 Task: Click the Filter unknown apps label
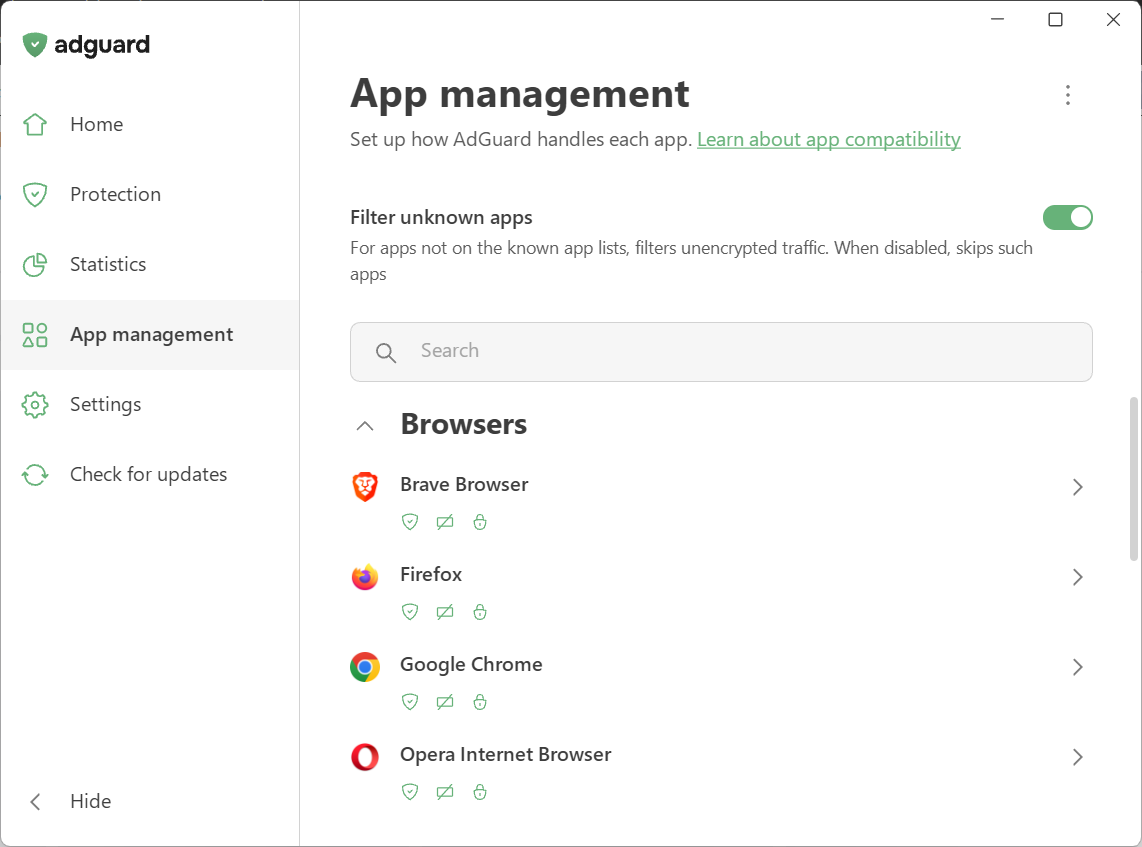[x=441, y=218]
